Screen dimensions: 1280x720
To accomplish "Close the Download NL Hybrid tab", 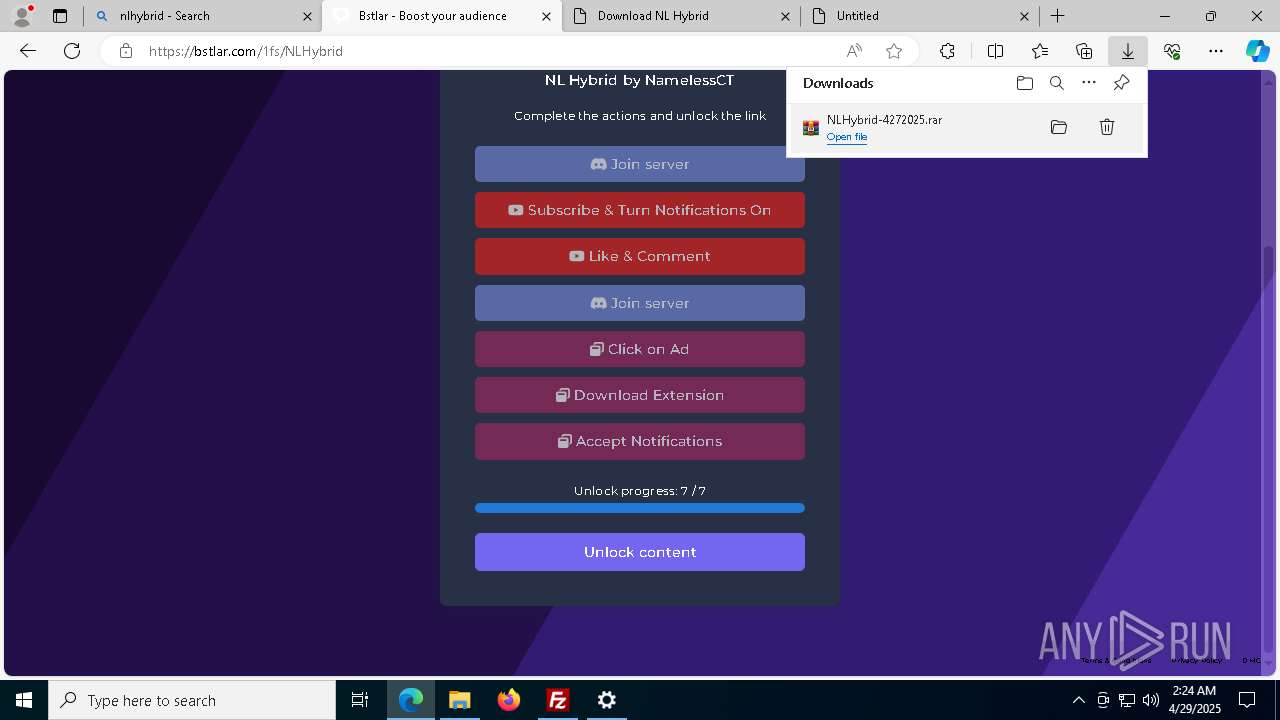I will [x=785, y=16].
